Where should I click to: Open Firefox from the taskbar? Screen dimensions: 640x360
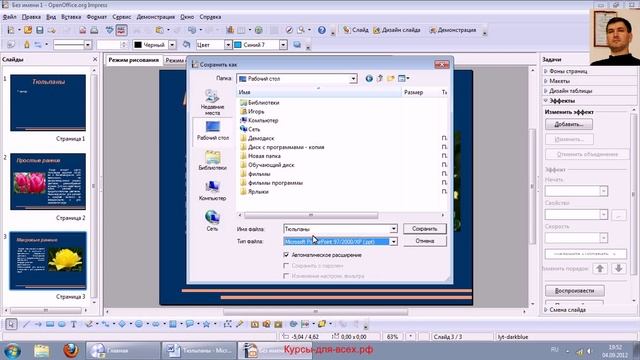click(x=71, y=350)
